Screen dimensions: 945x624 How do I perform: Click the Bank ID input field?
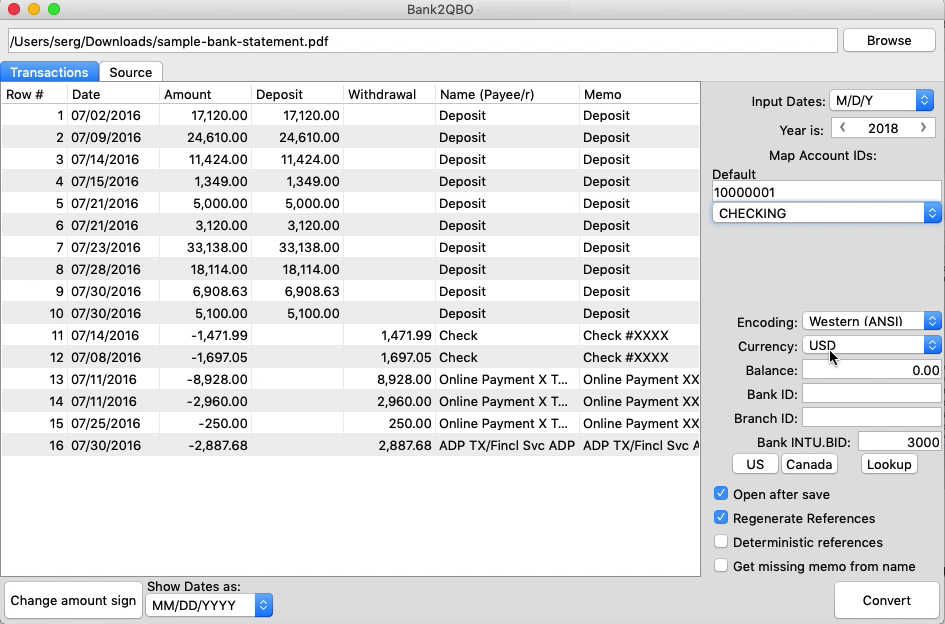(x=871, y=394)
